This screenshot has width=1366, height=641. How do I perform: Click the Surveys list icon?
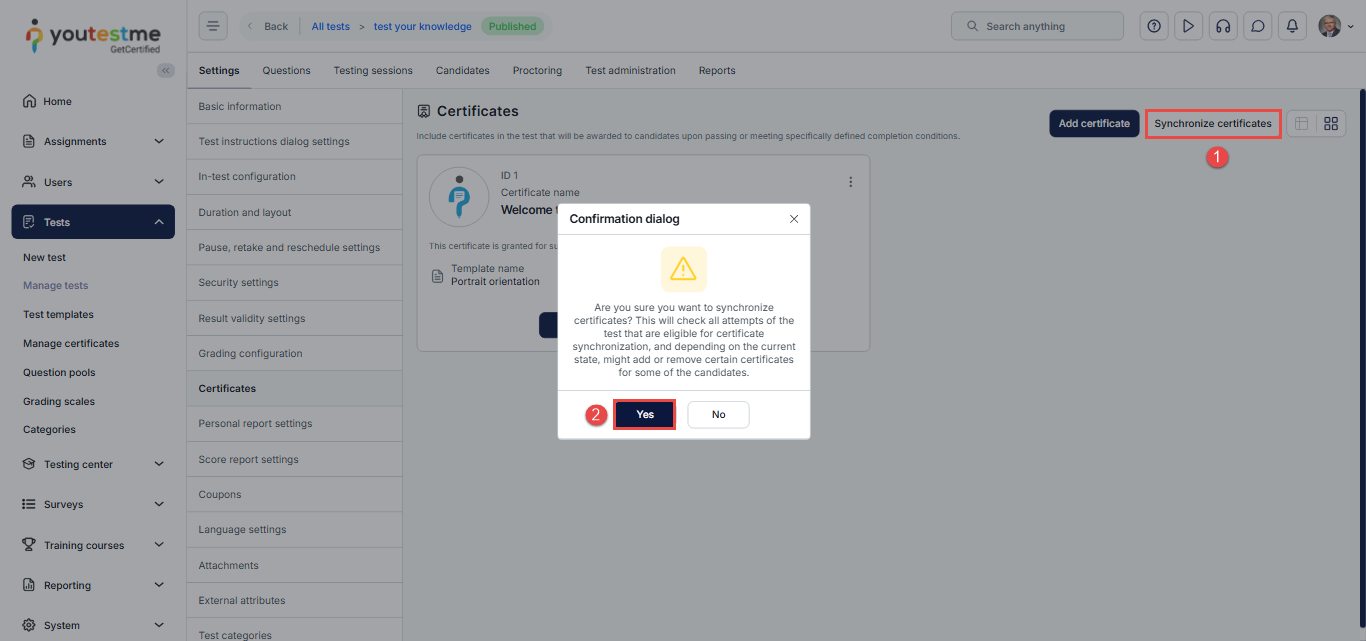(29, 504)
